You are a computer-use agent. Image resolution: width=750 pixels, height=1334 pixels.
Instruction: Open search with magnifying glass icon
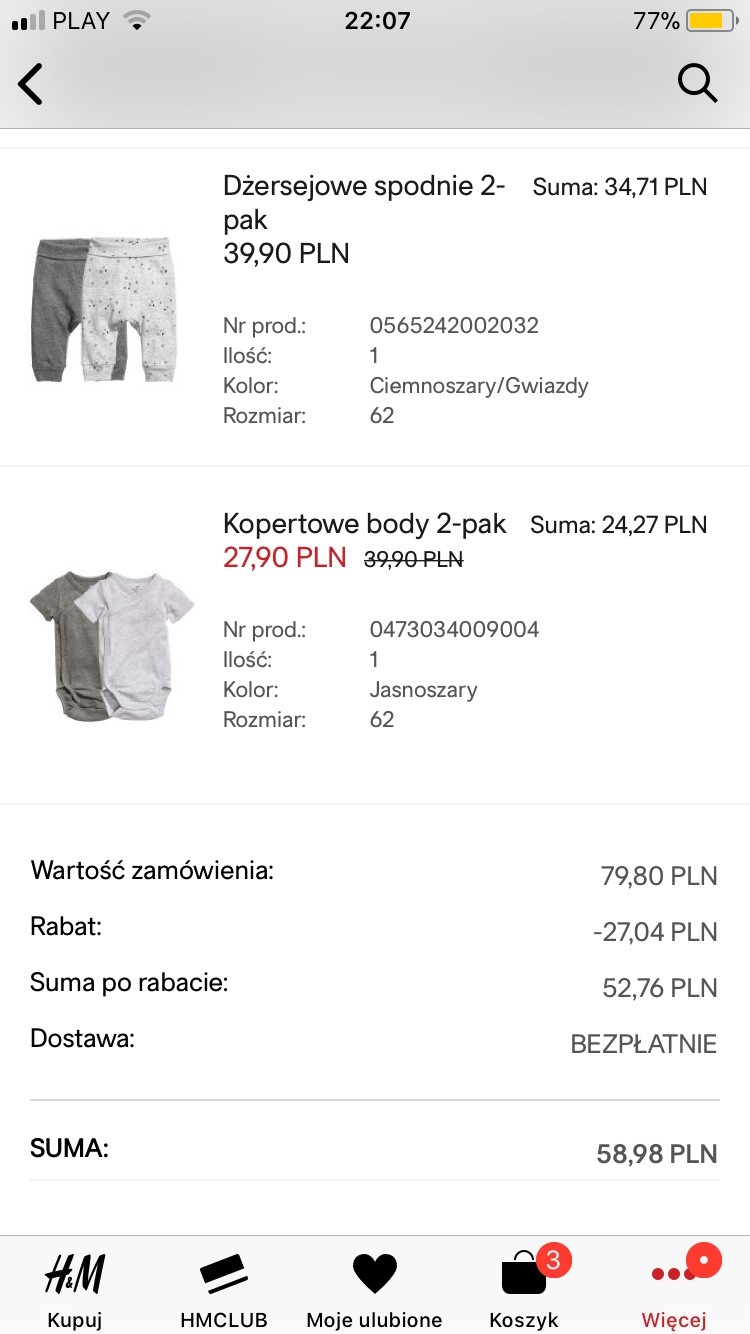point(697,83)
